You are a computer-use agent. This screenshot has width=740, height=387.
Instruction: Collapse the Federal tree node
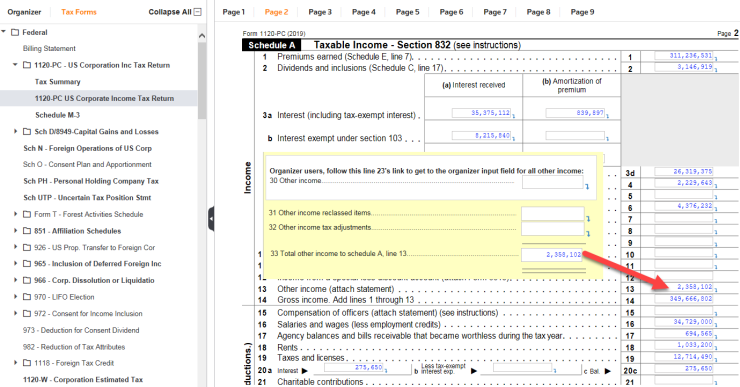(4, 32)
